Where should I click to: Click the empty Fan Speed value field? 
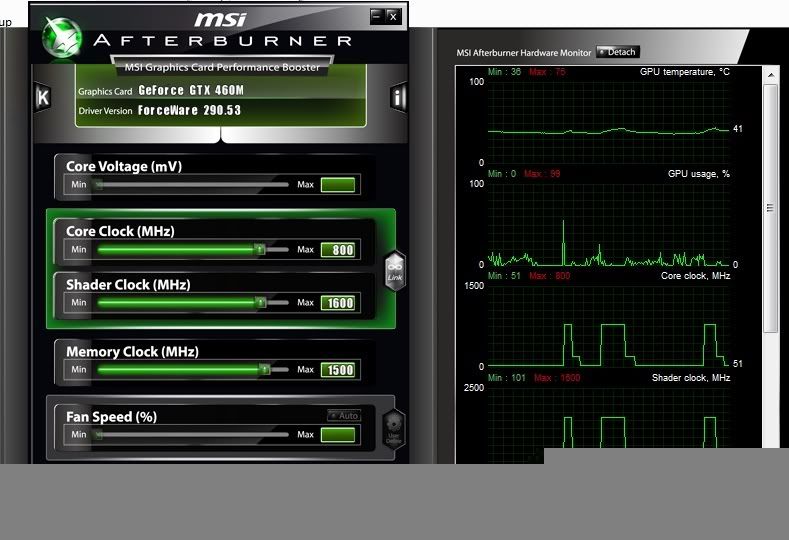(338, 435)
